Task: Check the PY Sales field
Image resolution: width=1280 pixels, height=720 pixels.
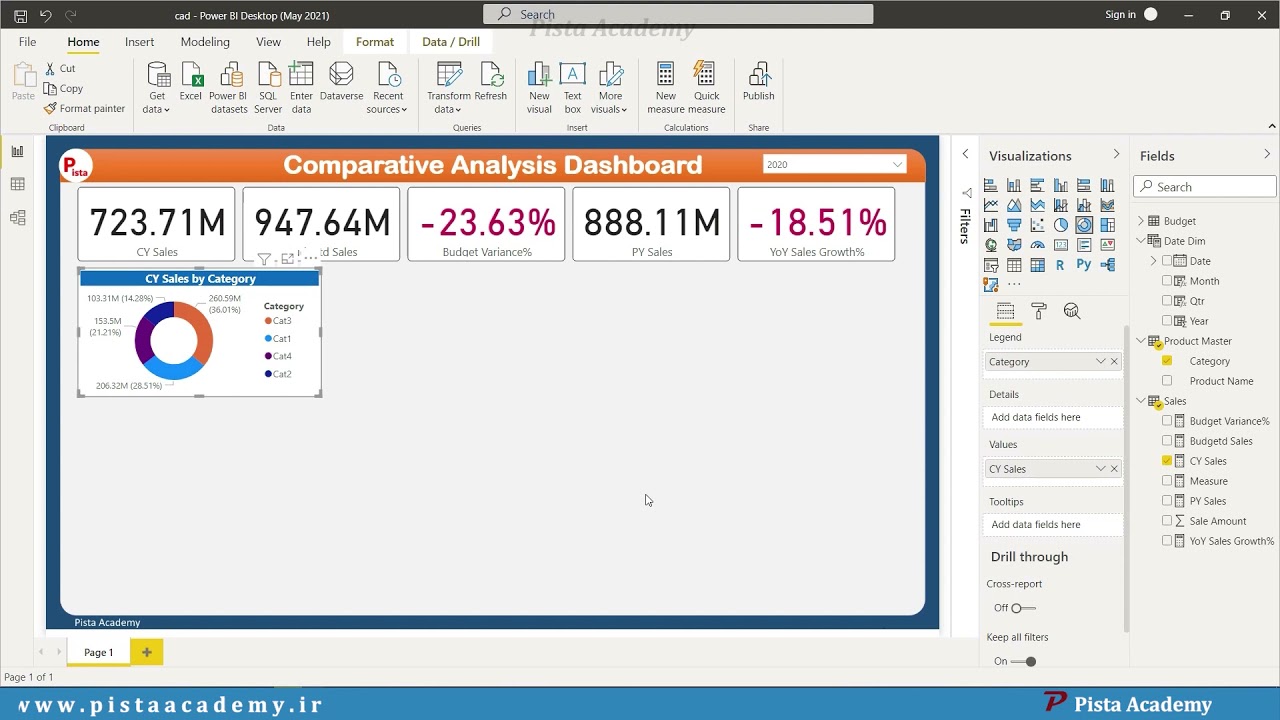Action: 1167,501
